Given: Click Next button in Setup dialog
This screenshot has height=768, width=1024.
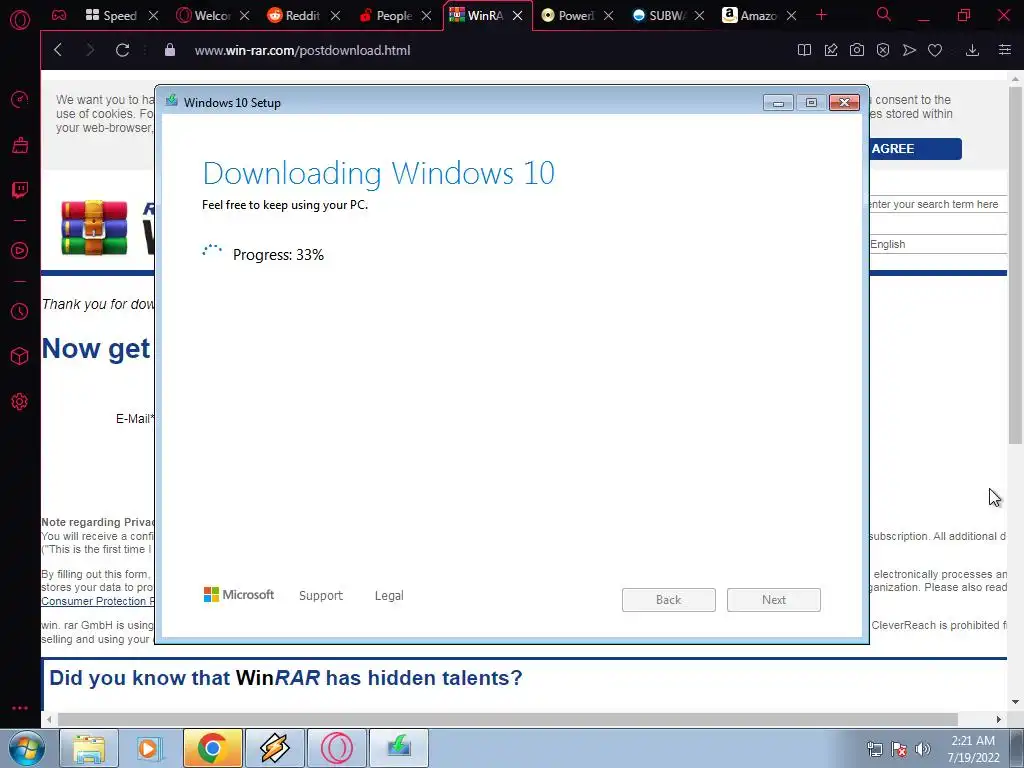Looking at the screenshot, I should pos(774,600).
